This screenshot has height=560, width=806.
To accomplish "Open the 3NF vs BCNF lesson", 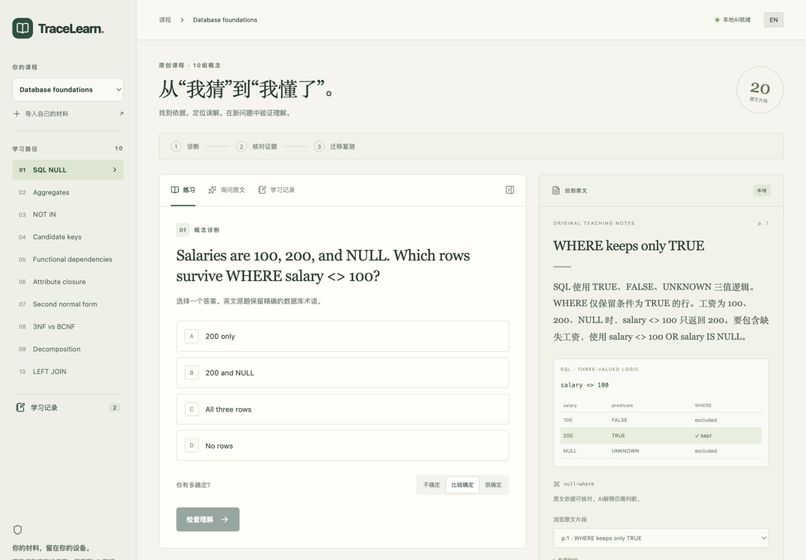I will (68, 327).
